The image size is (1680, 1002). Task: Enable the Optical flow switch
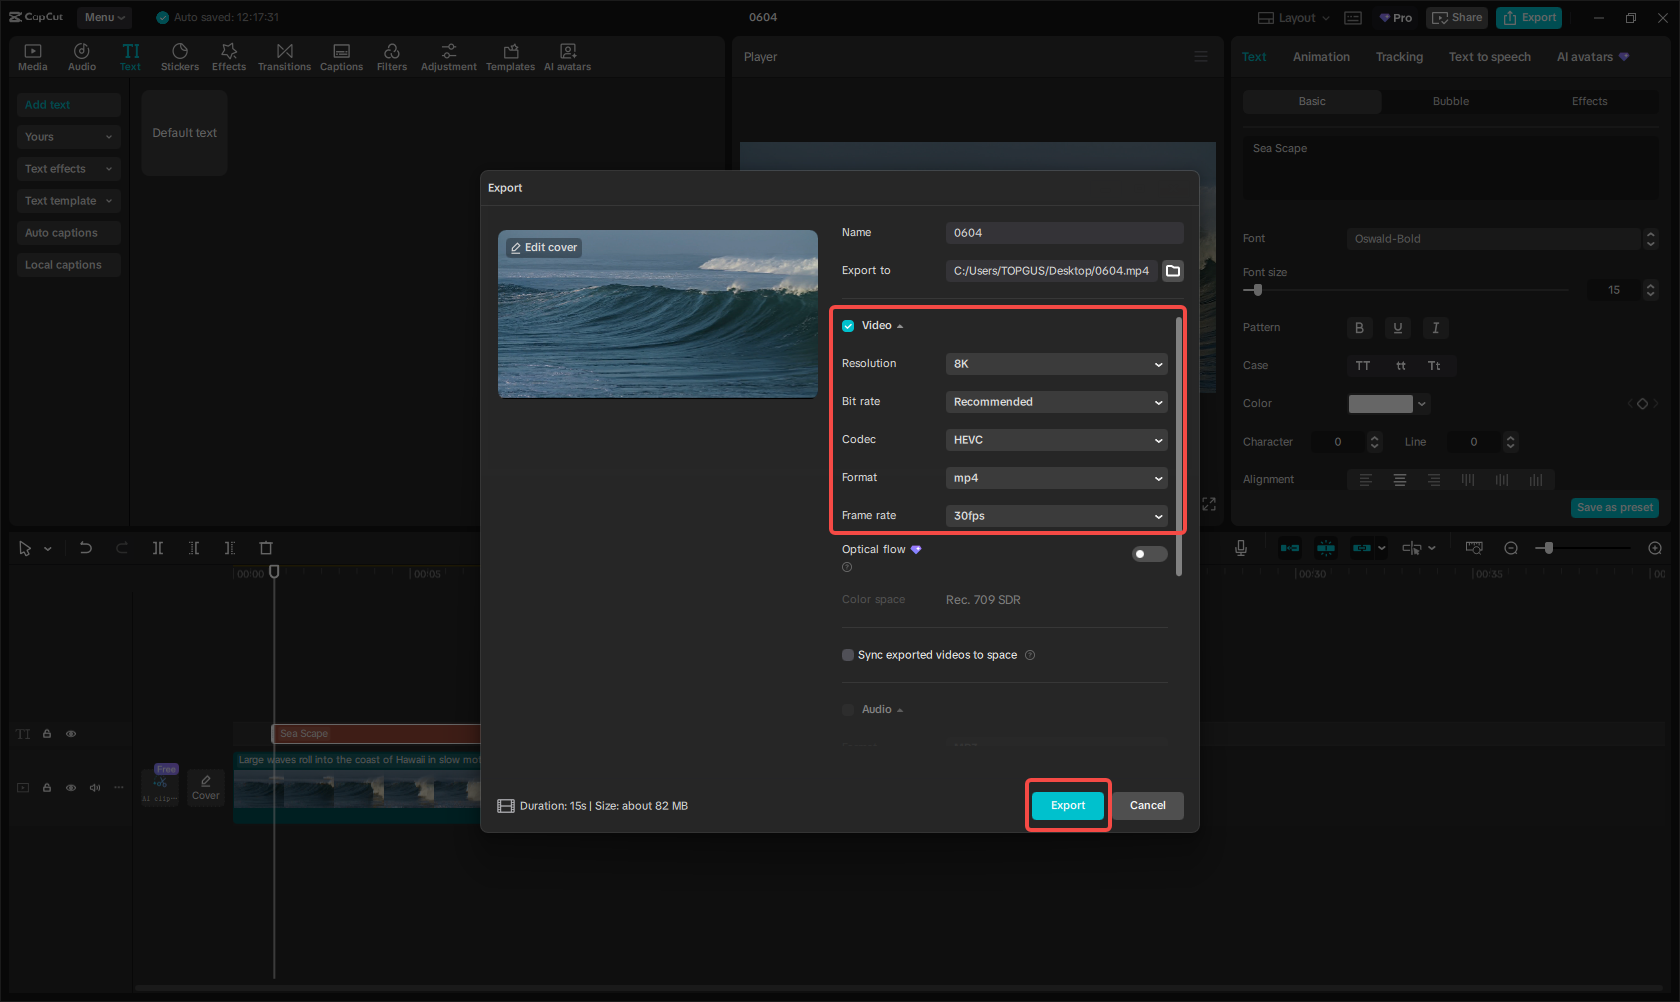(x=1148, y=553)
